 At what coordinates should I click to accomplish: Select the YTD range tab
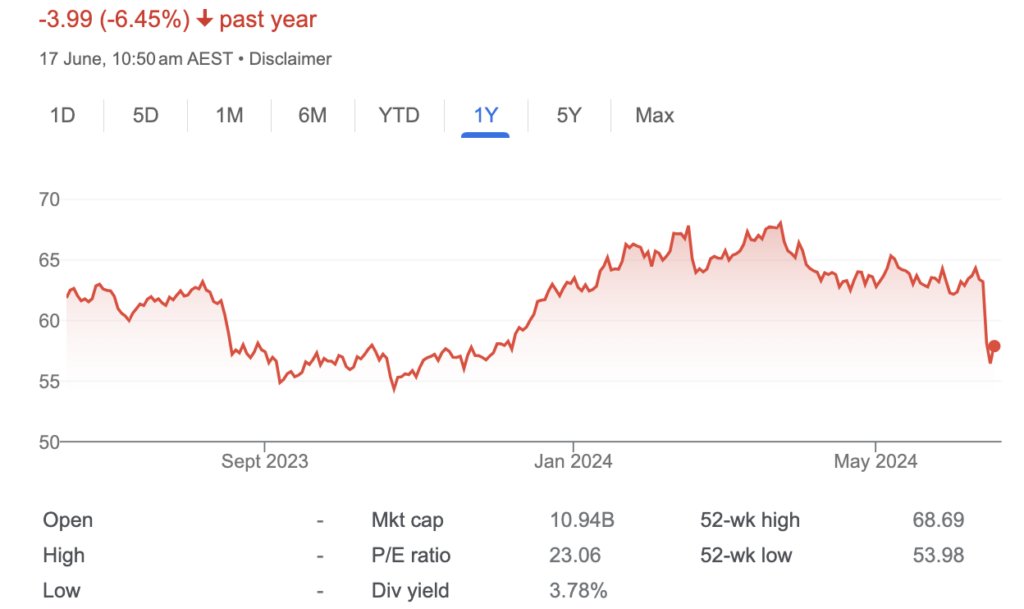point(399,116)
